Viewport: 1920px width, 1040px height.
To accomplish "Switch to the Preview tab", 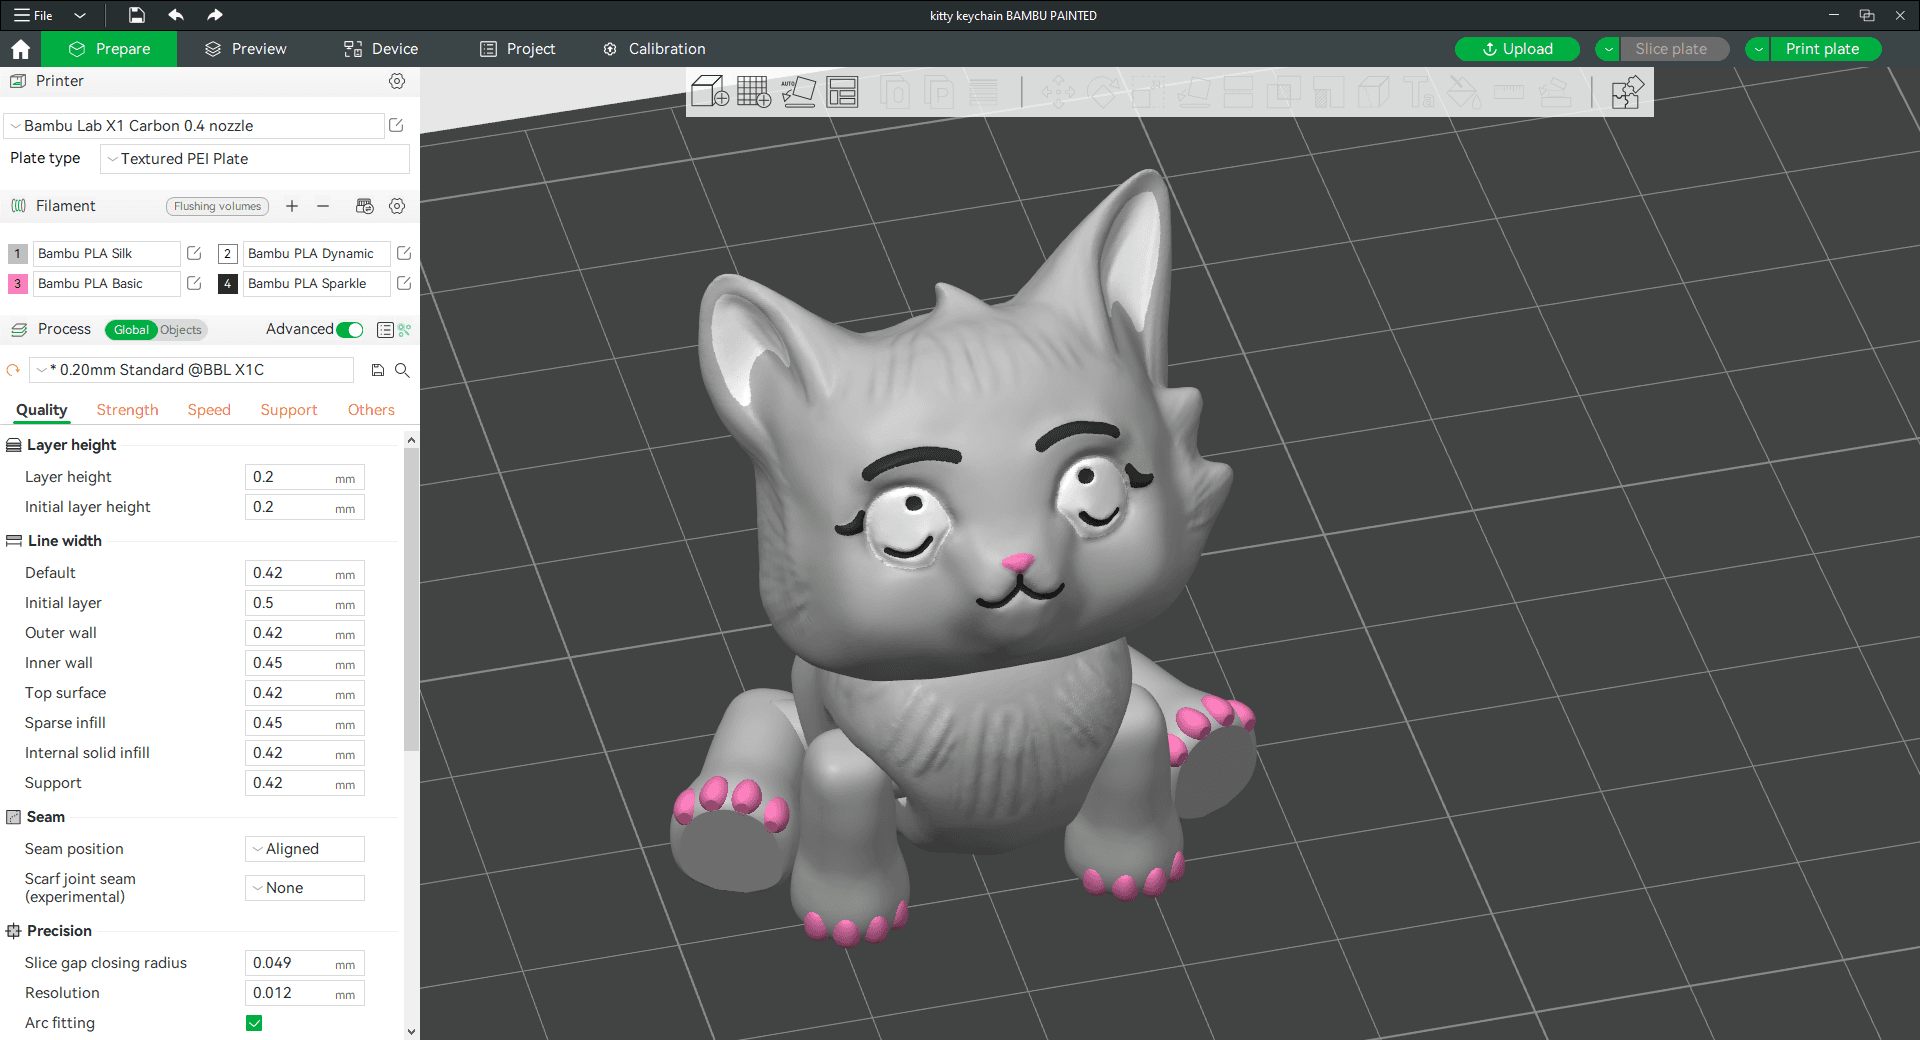I will [x=246, y=49].
